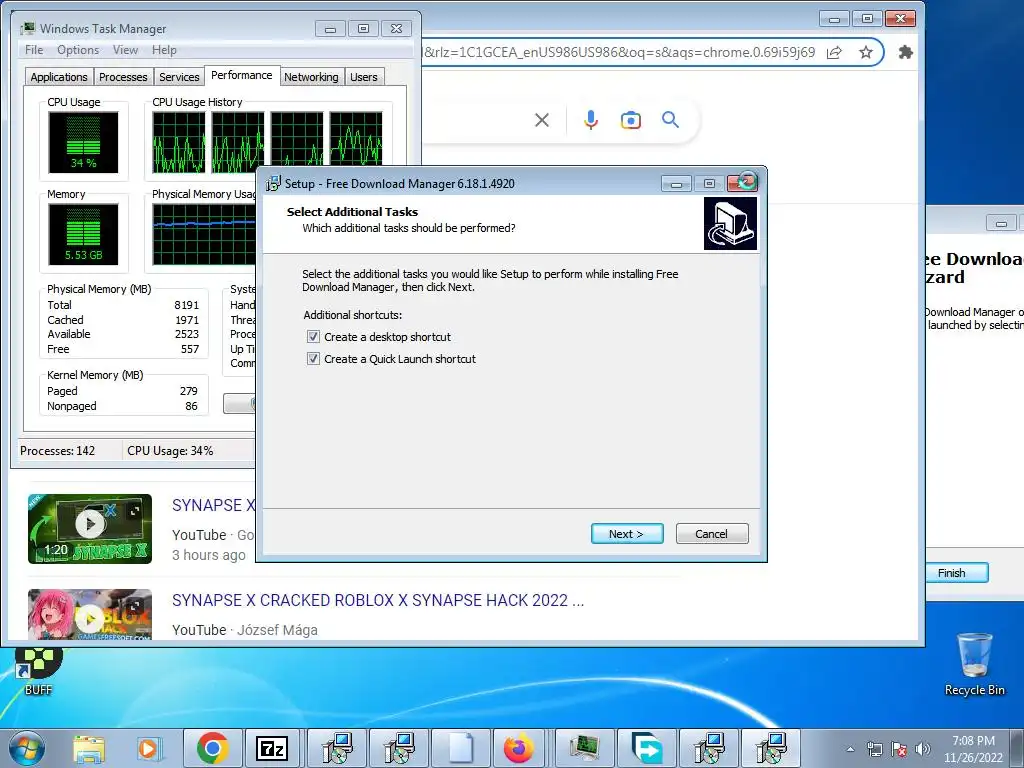
Task: Open SYNAPSE X CRACKED ROBLOX video link
Action: 378,600
